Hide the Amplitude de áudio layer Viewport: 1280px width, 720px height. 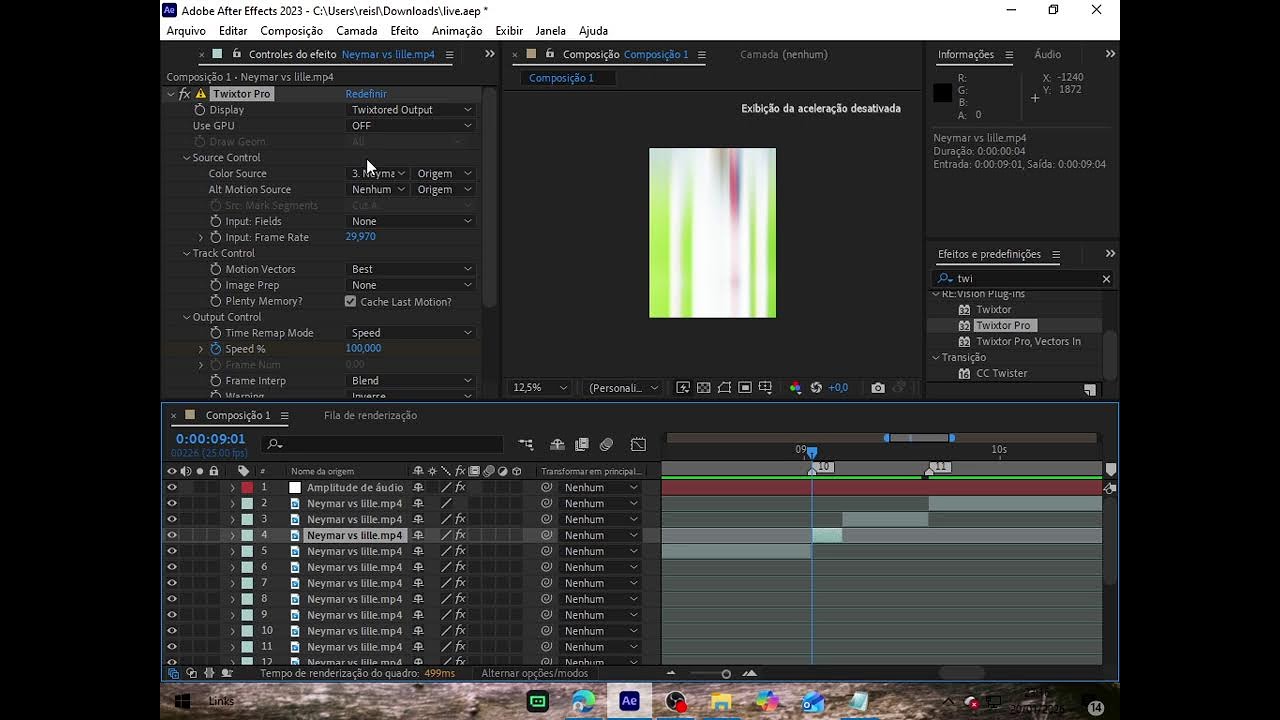(172, 488)
